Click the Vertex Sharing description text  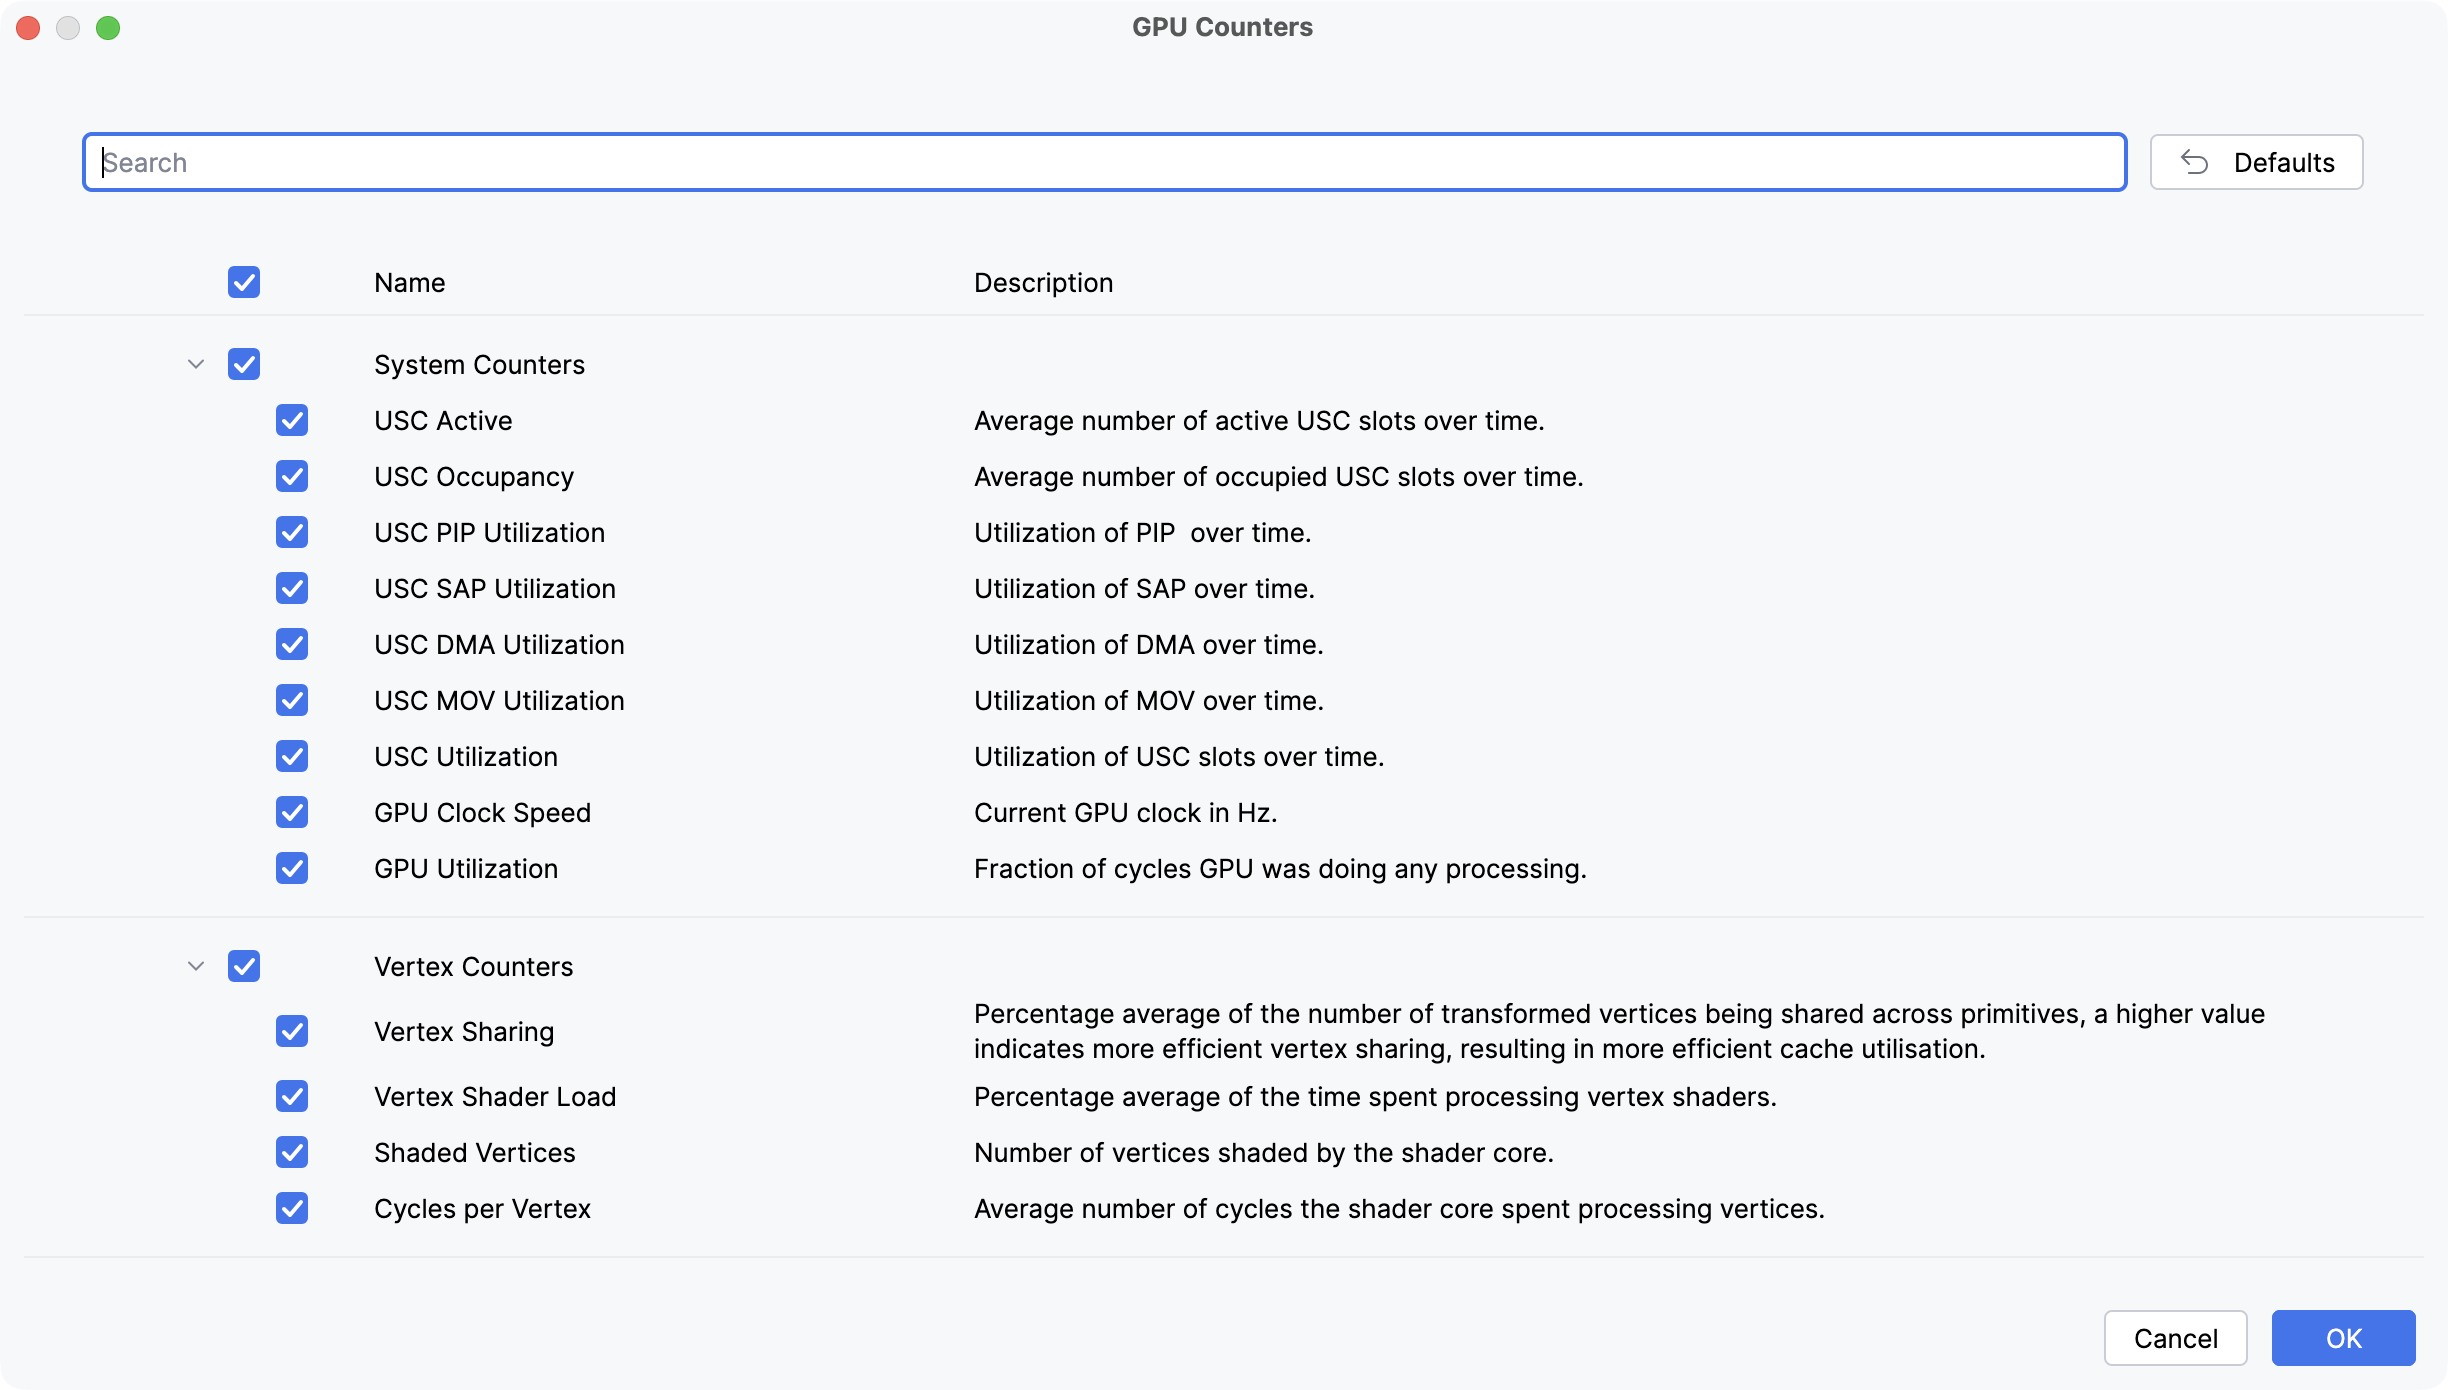pos(1619,1031)
